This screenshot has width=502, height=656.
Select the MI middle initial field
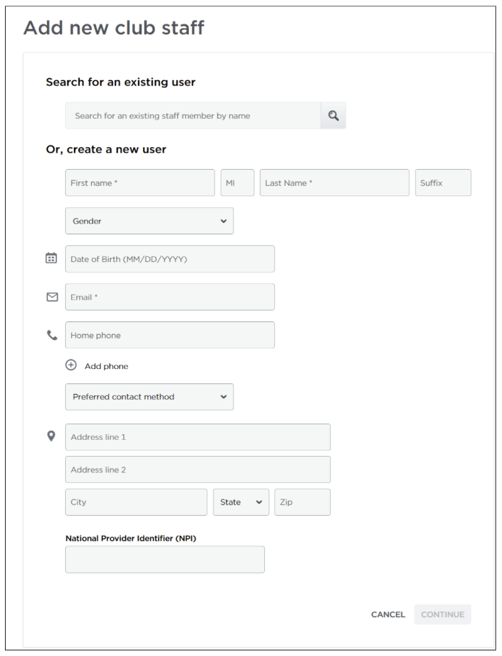click(x=237, y=183)
